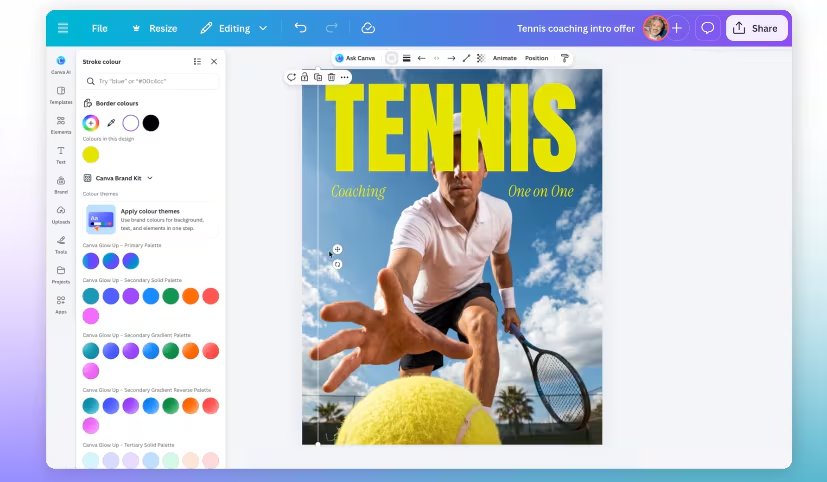Screen dimensions: 827x482
Task: Select teal swatch in Secondary Gradient Palette
Action: 91,351
